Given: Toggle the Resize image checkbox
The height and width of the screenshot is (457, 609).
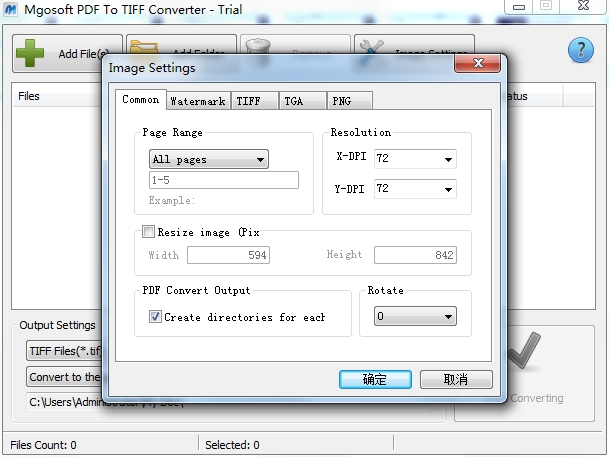Looking at the screenshot, I should tap(148, 232).
